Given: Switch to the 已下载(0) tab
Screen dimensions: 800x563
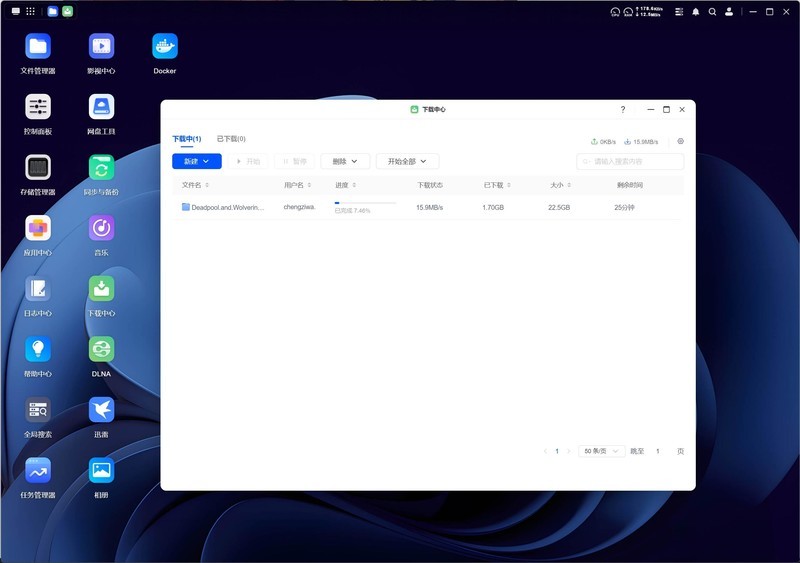Looking at the screenshot, I should 231,139.
